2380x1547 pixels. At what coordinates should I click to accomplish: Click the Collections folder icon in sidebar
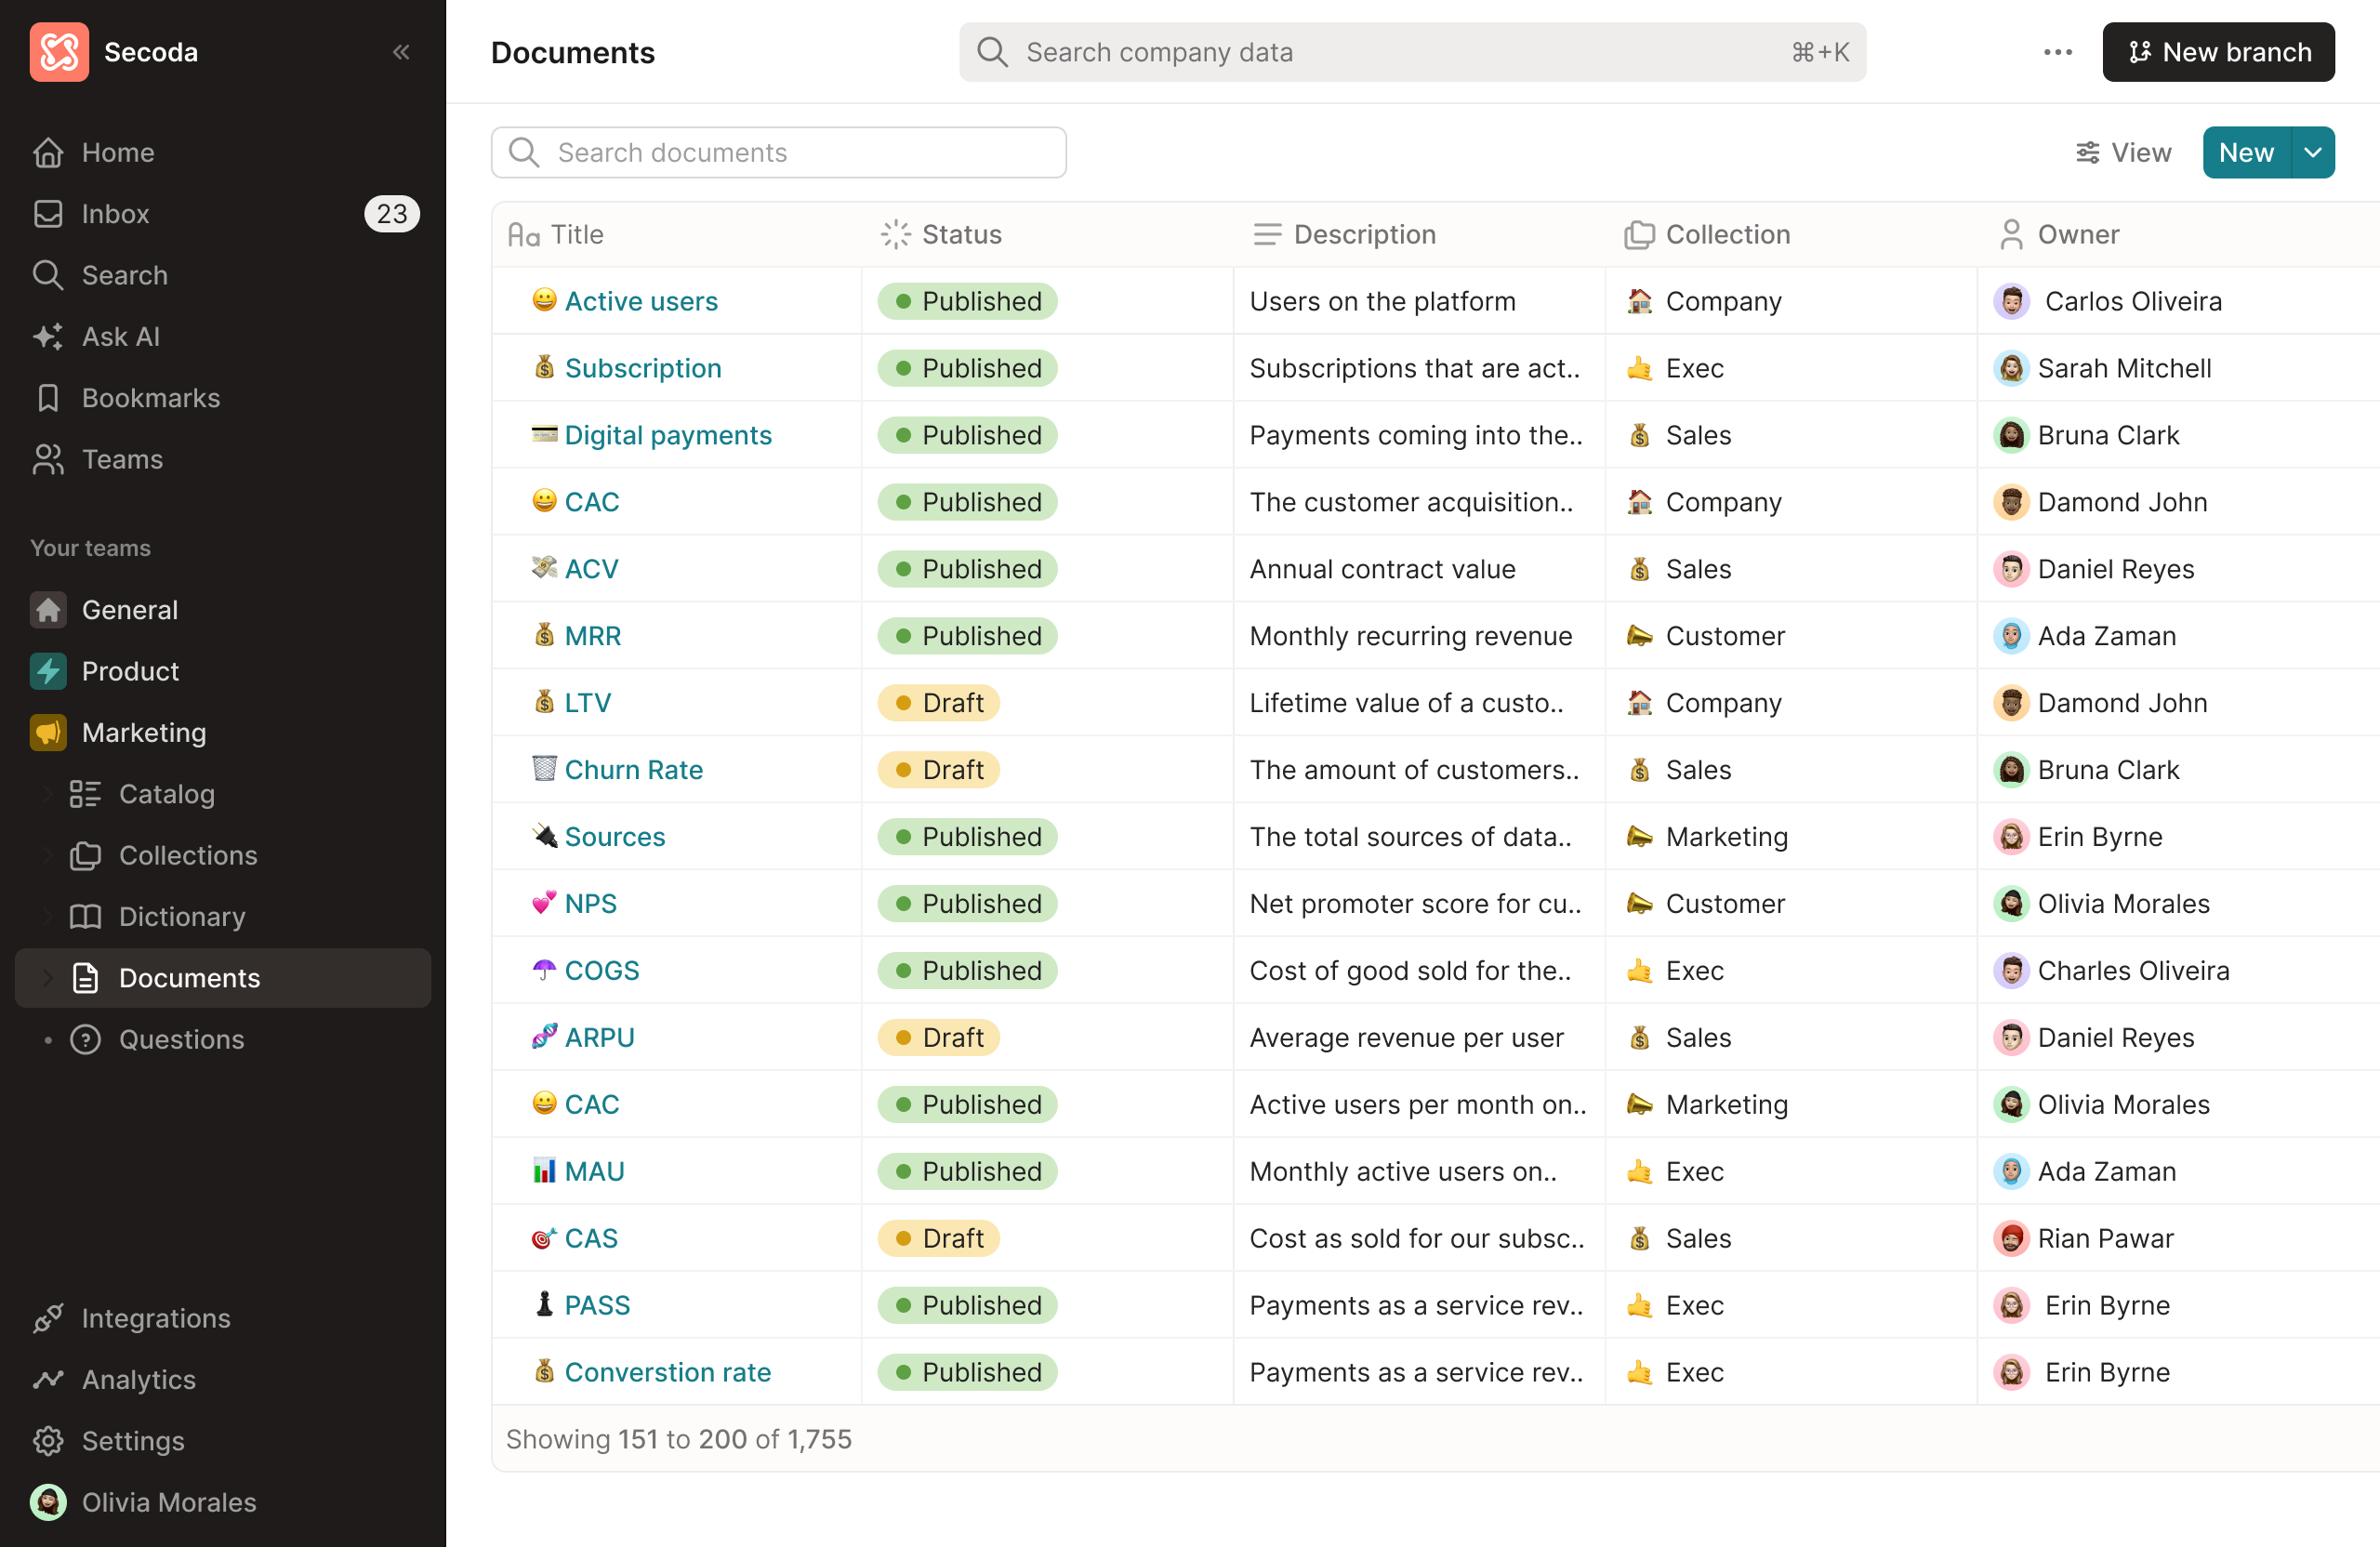(x=85, y=855)
